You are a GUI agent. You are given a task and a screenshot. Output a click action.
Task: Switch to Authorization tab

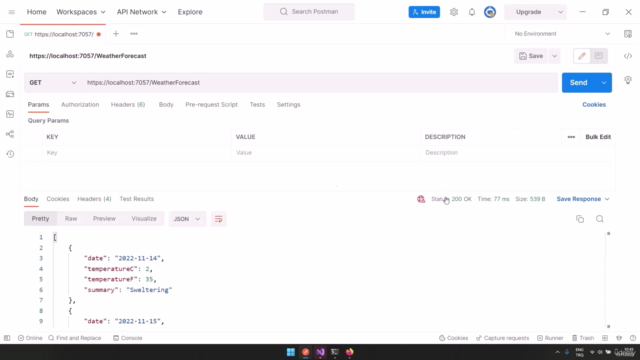[80, 104]
